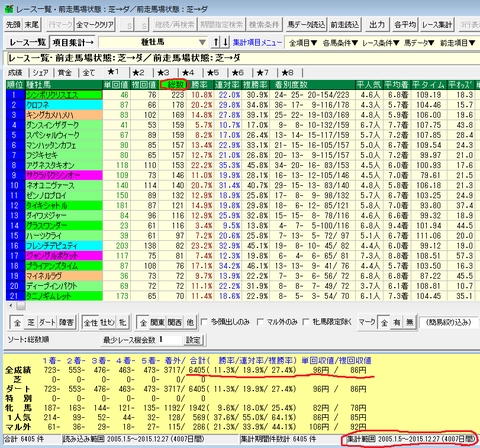Select the 関西 region filter toggle
This screenshot has width=480, height=448.
point(174,322)
